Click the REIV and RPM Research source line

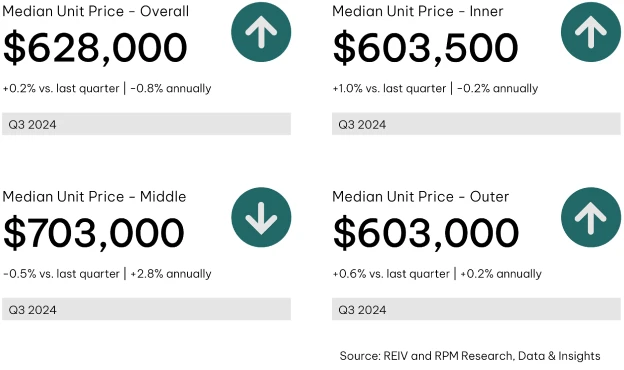click(470, 356)
